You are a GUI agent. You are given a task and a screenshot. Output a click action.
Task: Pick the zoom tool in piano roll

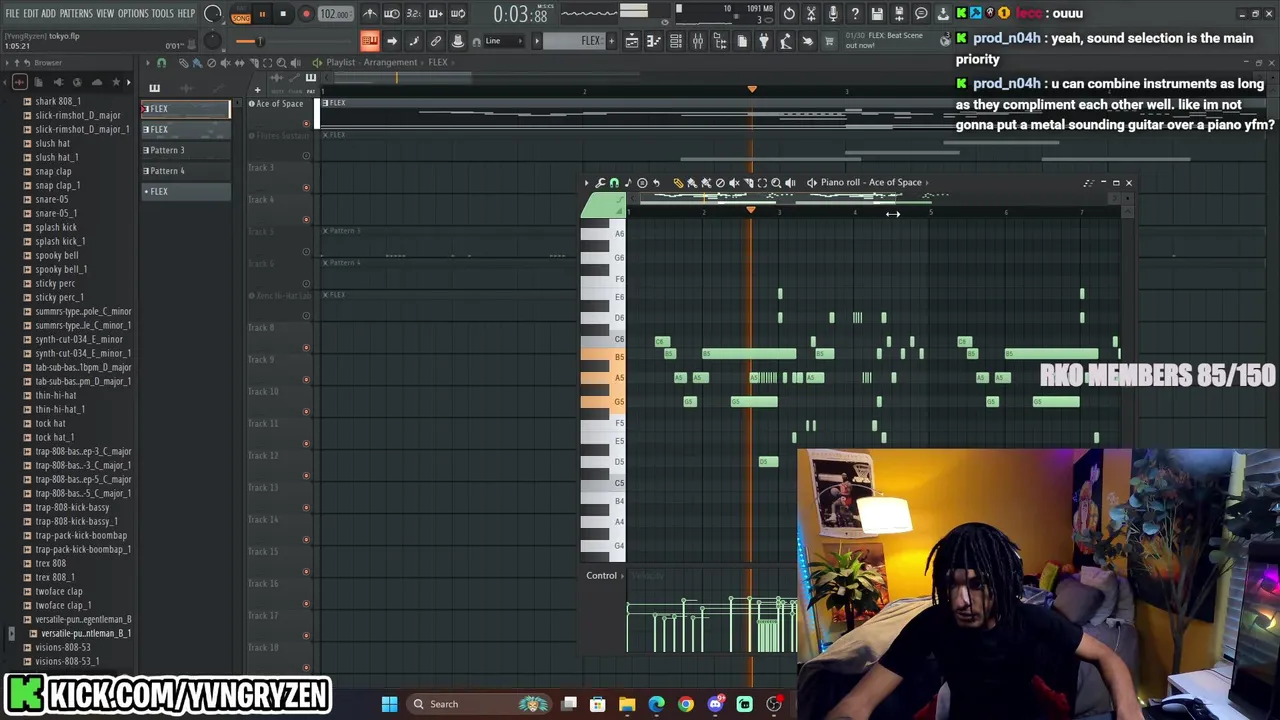coord(776,183)
